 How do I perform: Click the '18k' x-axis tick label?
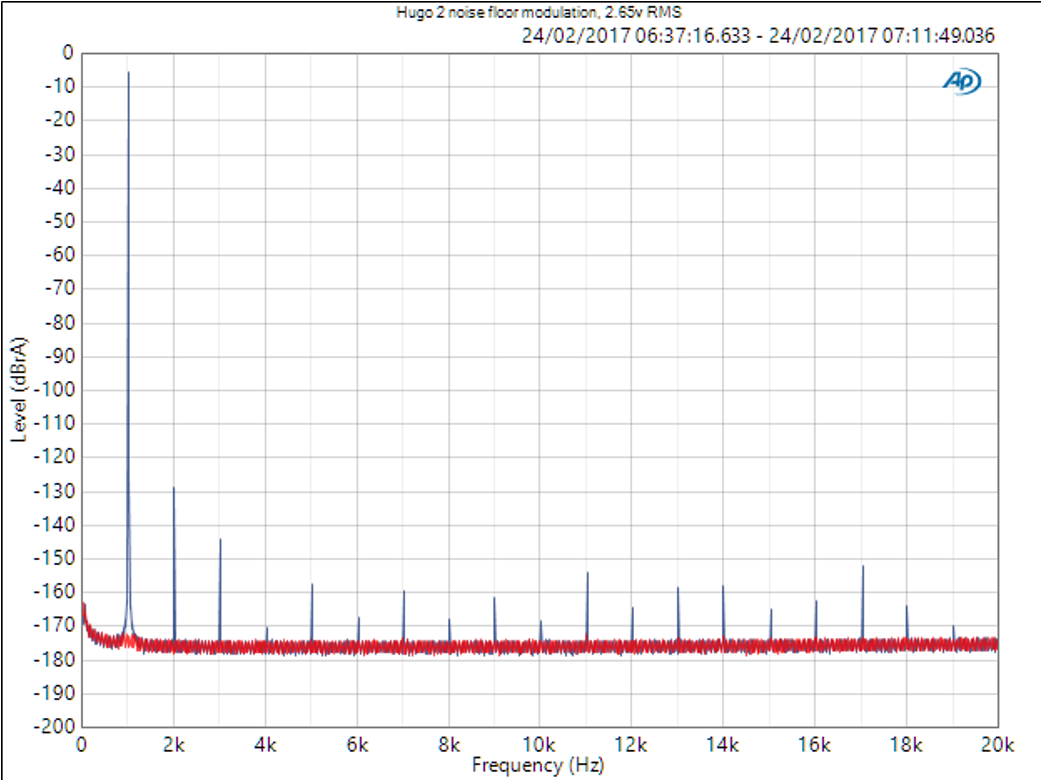[x=906, y=745]
